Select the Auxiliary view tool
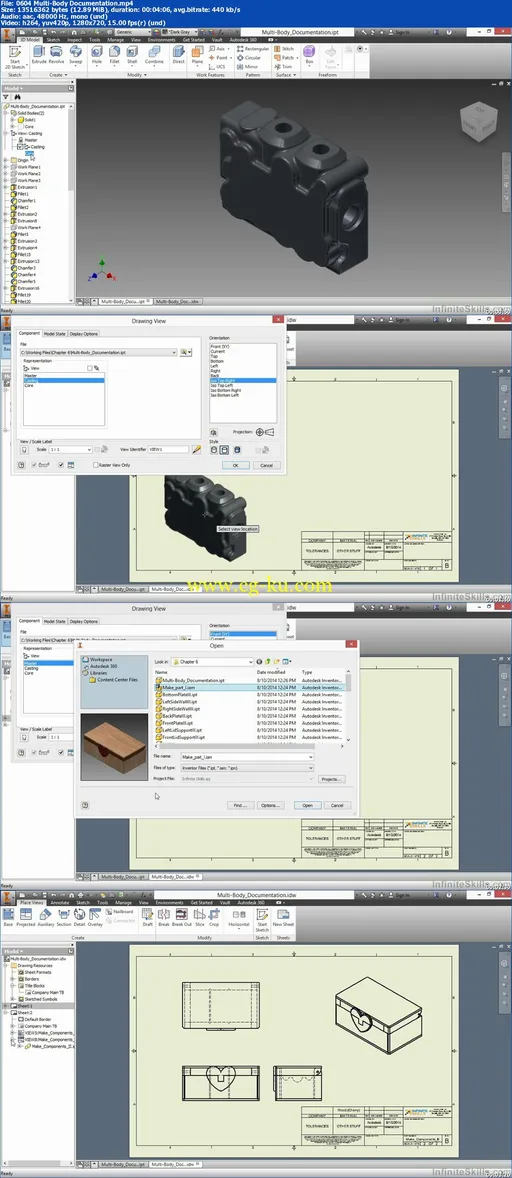Image resolution: width=512 pixels, height=1178 pixels. pos(46,918)
